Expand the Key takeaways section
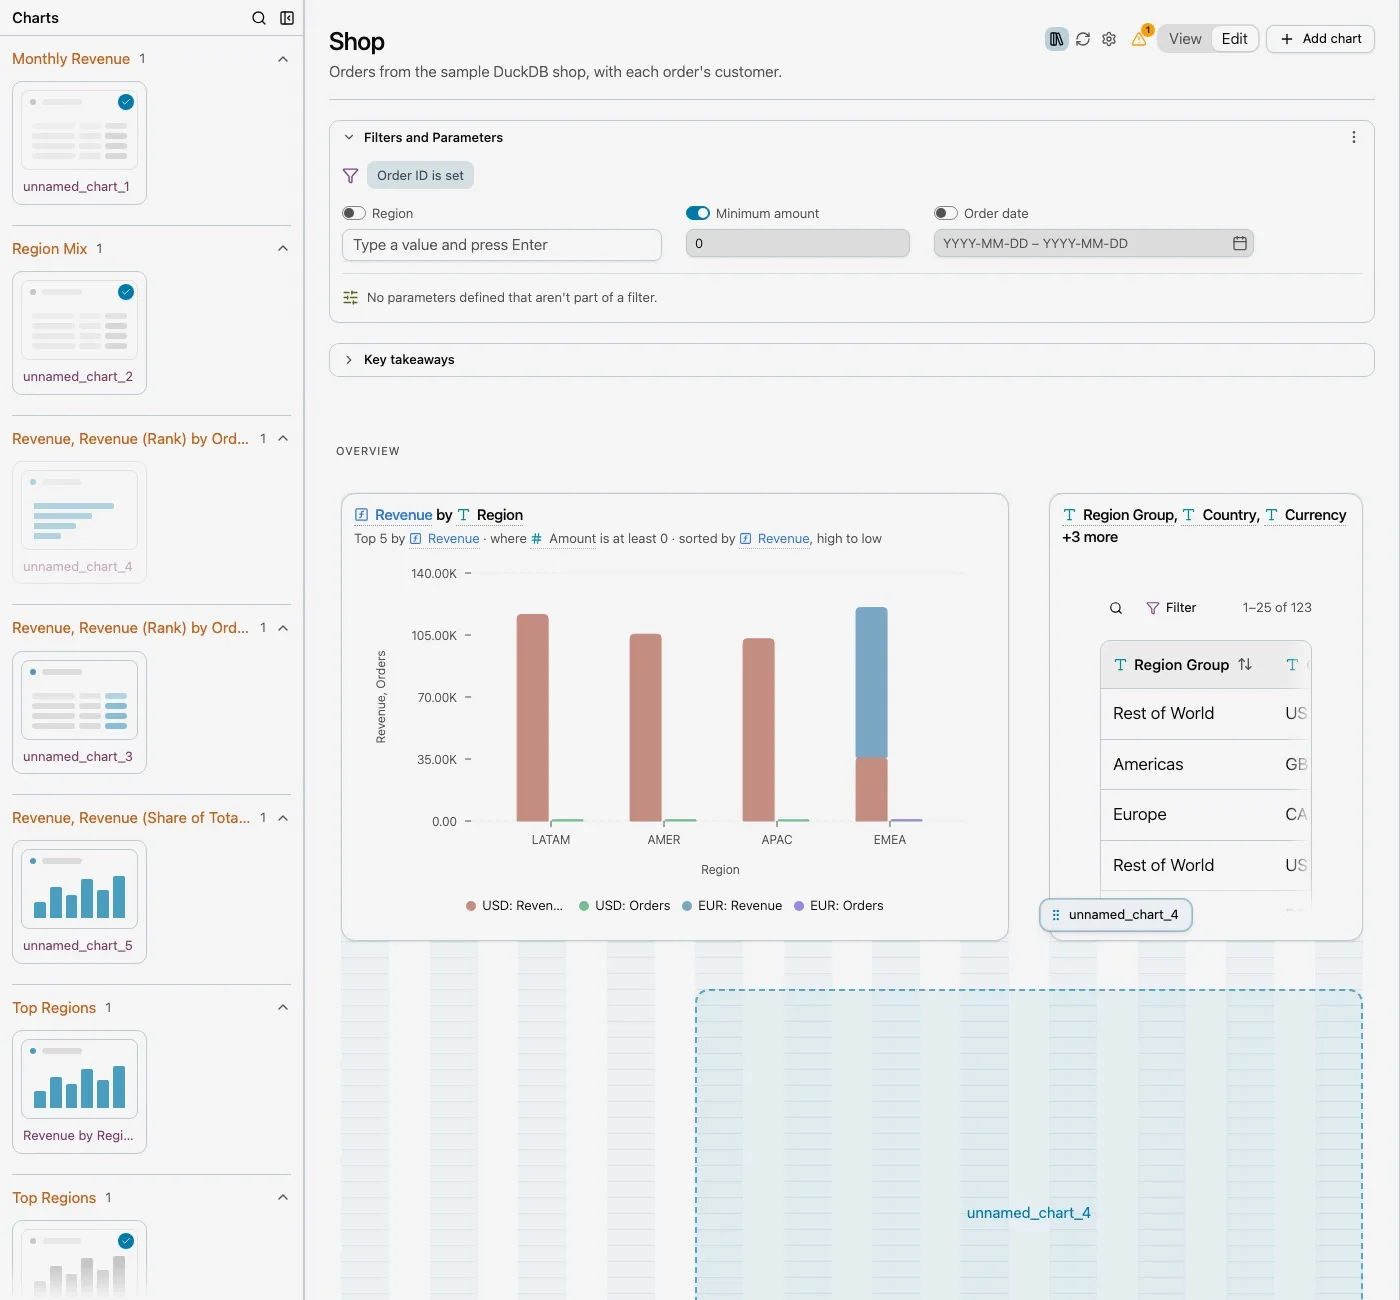The height and width of the screenshot is (1300, 1400). point(348,360)
